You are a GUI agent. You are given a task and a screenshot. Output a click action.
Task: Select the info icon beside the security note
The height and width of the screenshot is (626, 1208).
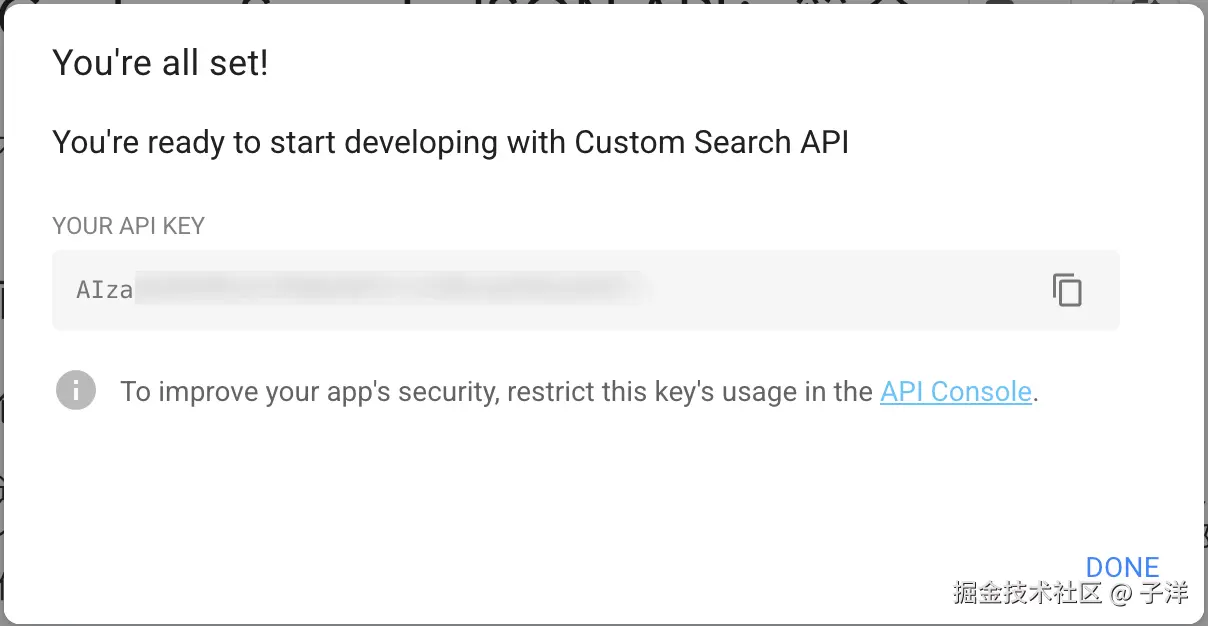pyautogui.click(x=75, y=391)
